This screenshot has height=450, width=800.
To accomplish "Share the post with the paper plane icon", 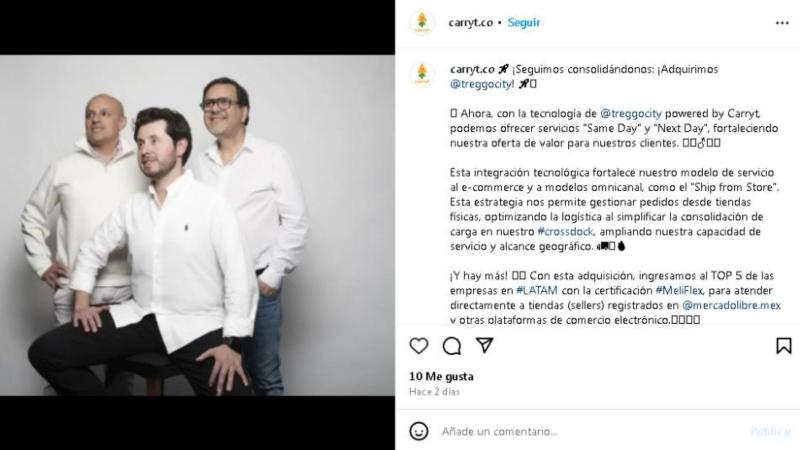I will point(484,345).
